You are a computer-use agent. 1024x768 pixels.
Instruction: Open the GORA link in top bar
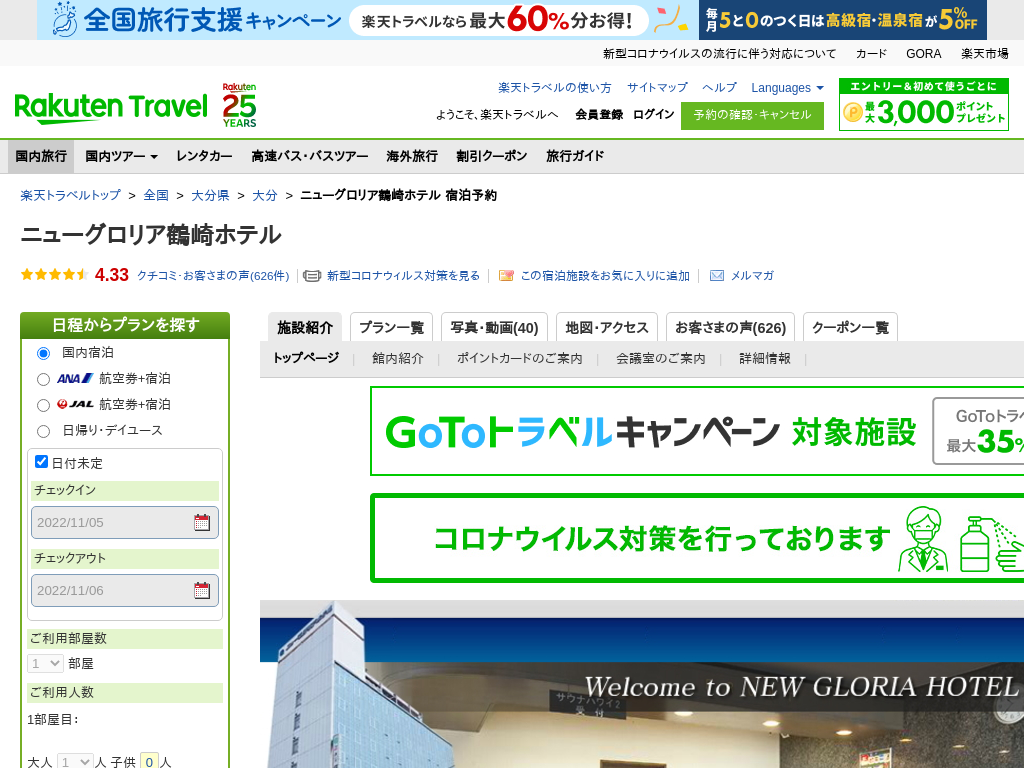[x=923, y=54]
